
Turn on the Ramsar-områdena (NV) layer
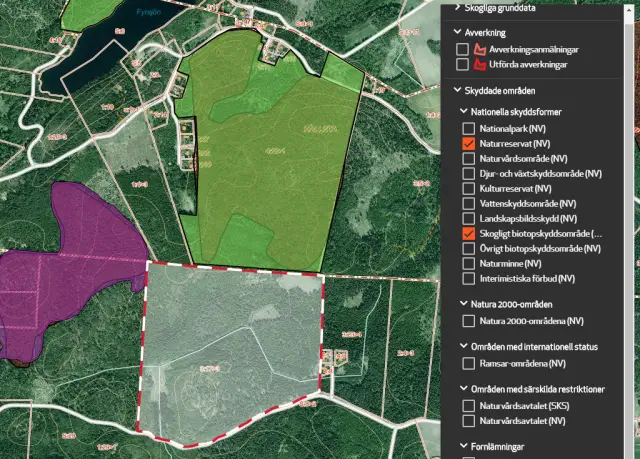click(469, 364)
